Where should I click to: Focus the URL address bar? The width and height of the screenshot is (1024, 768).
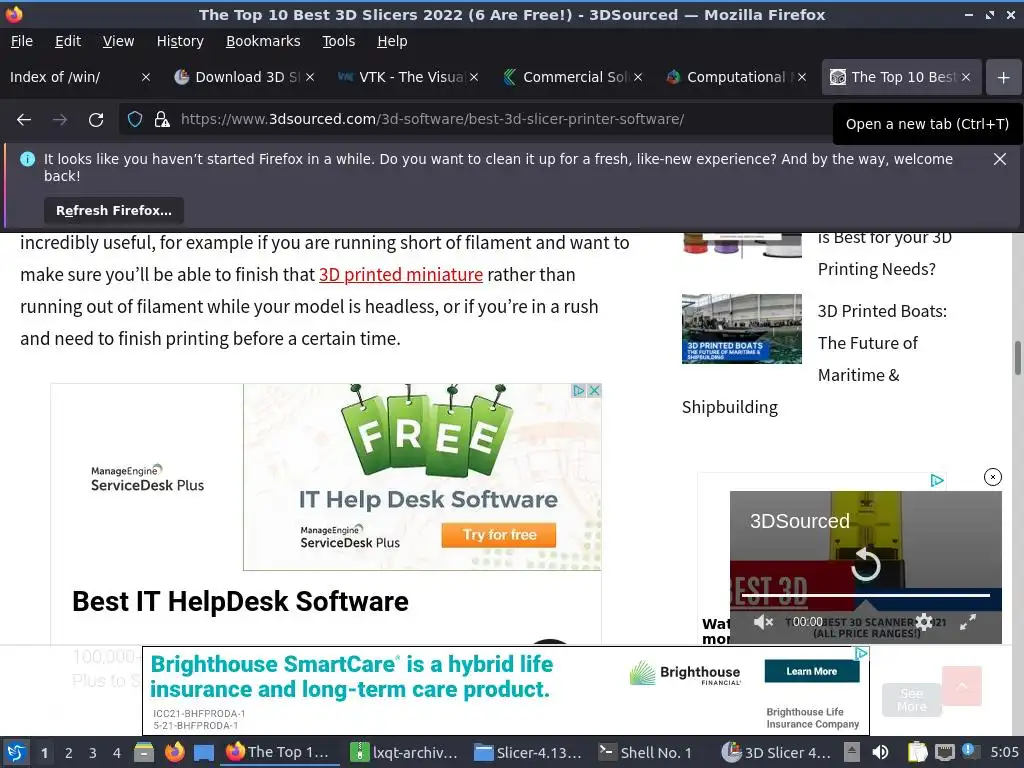432,120
